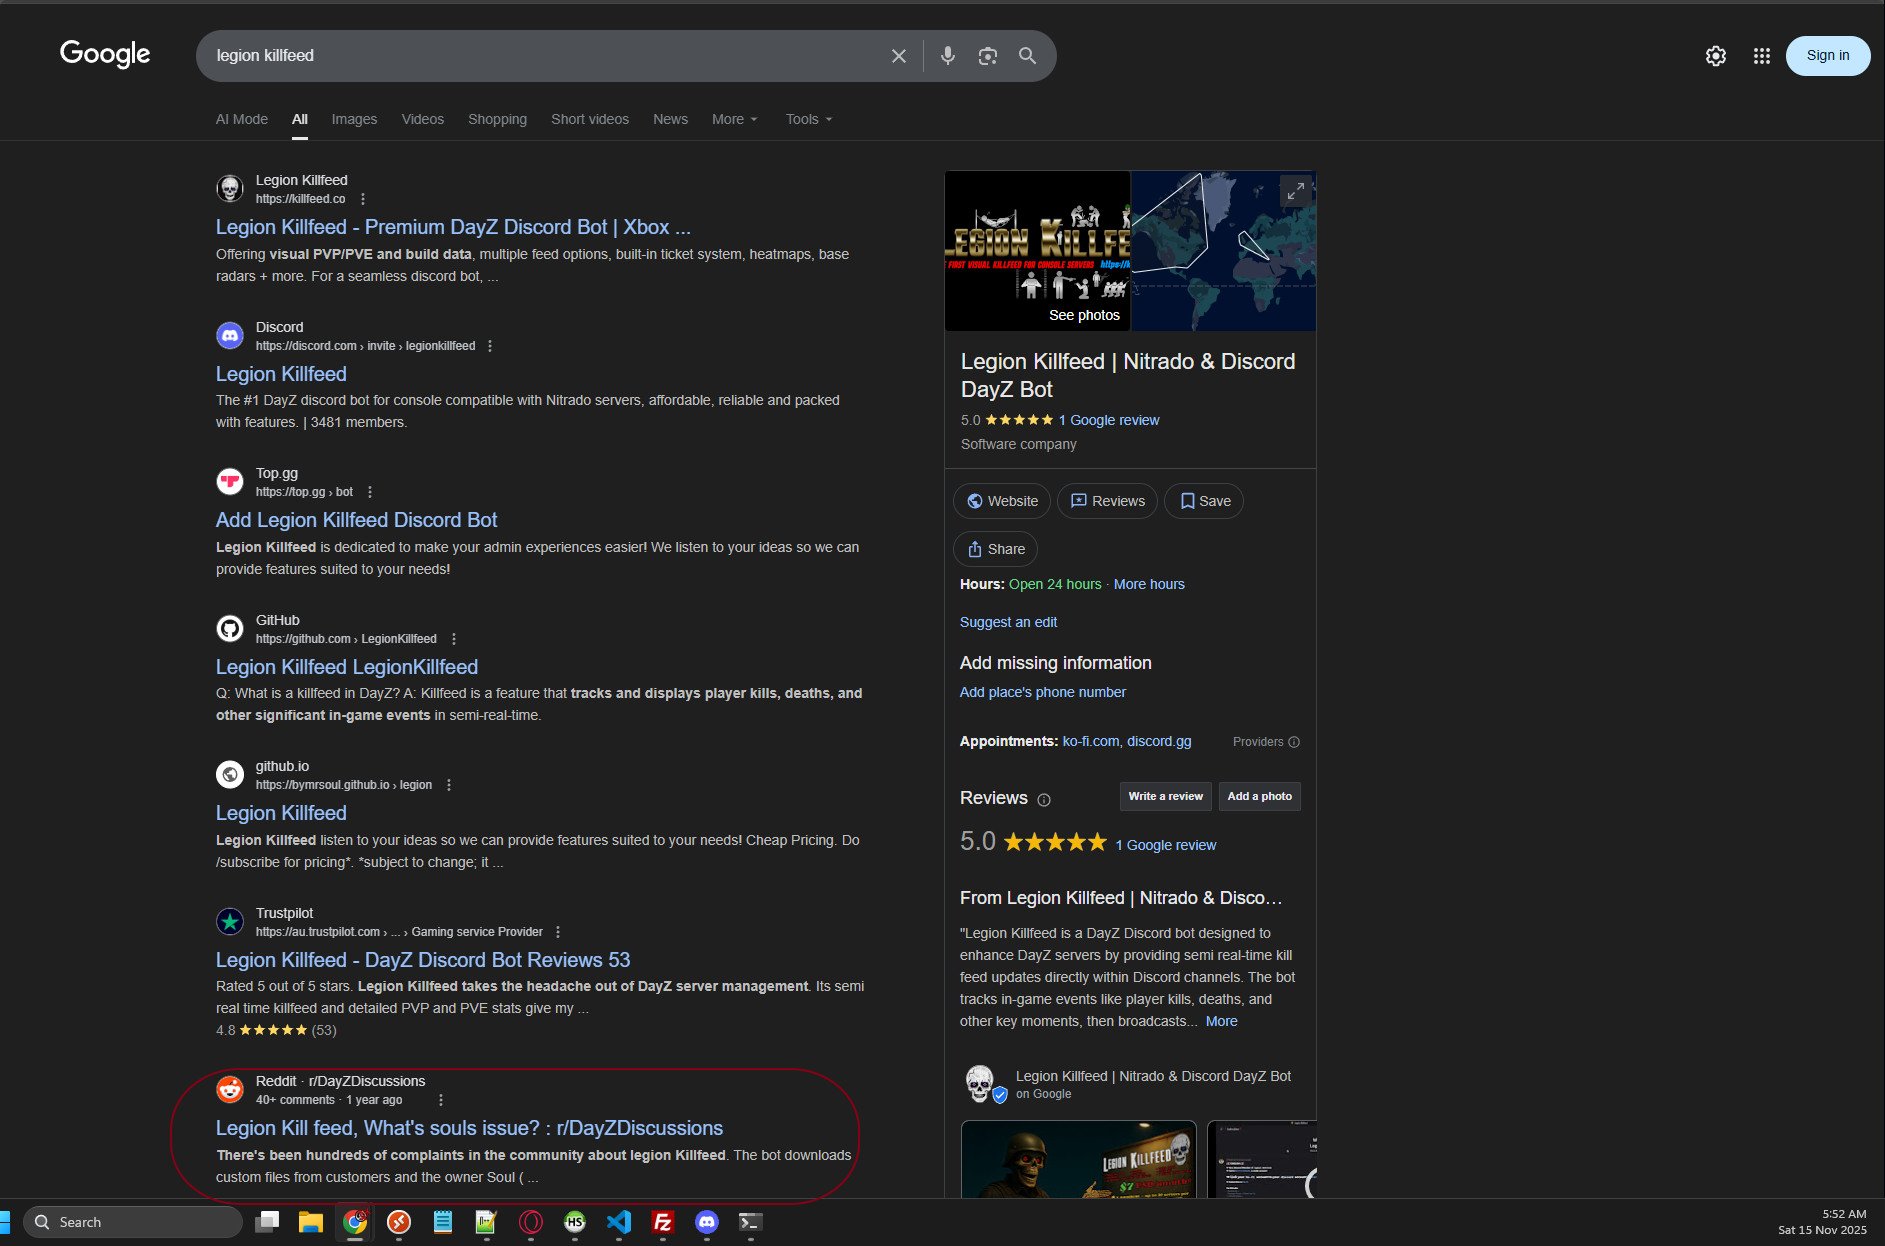Switch to AI Mode tab

pos(242,119)
